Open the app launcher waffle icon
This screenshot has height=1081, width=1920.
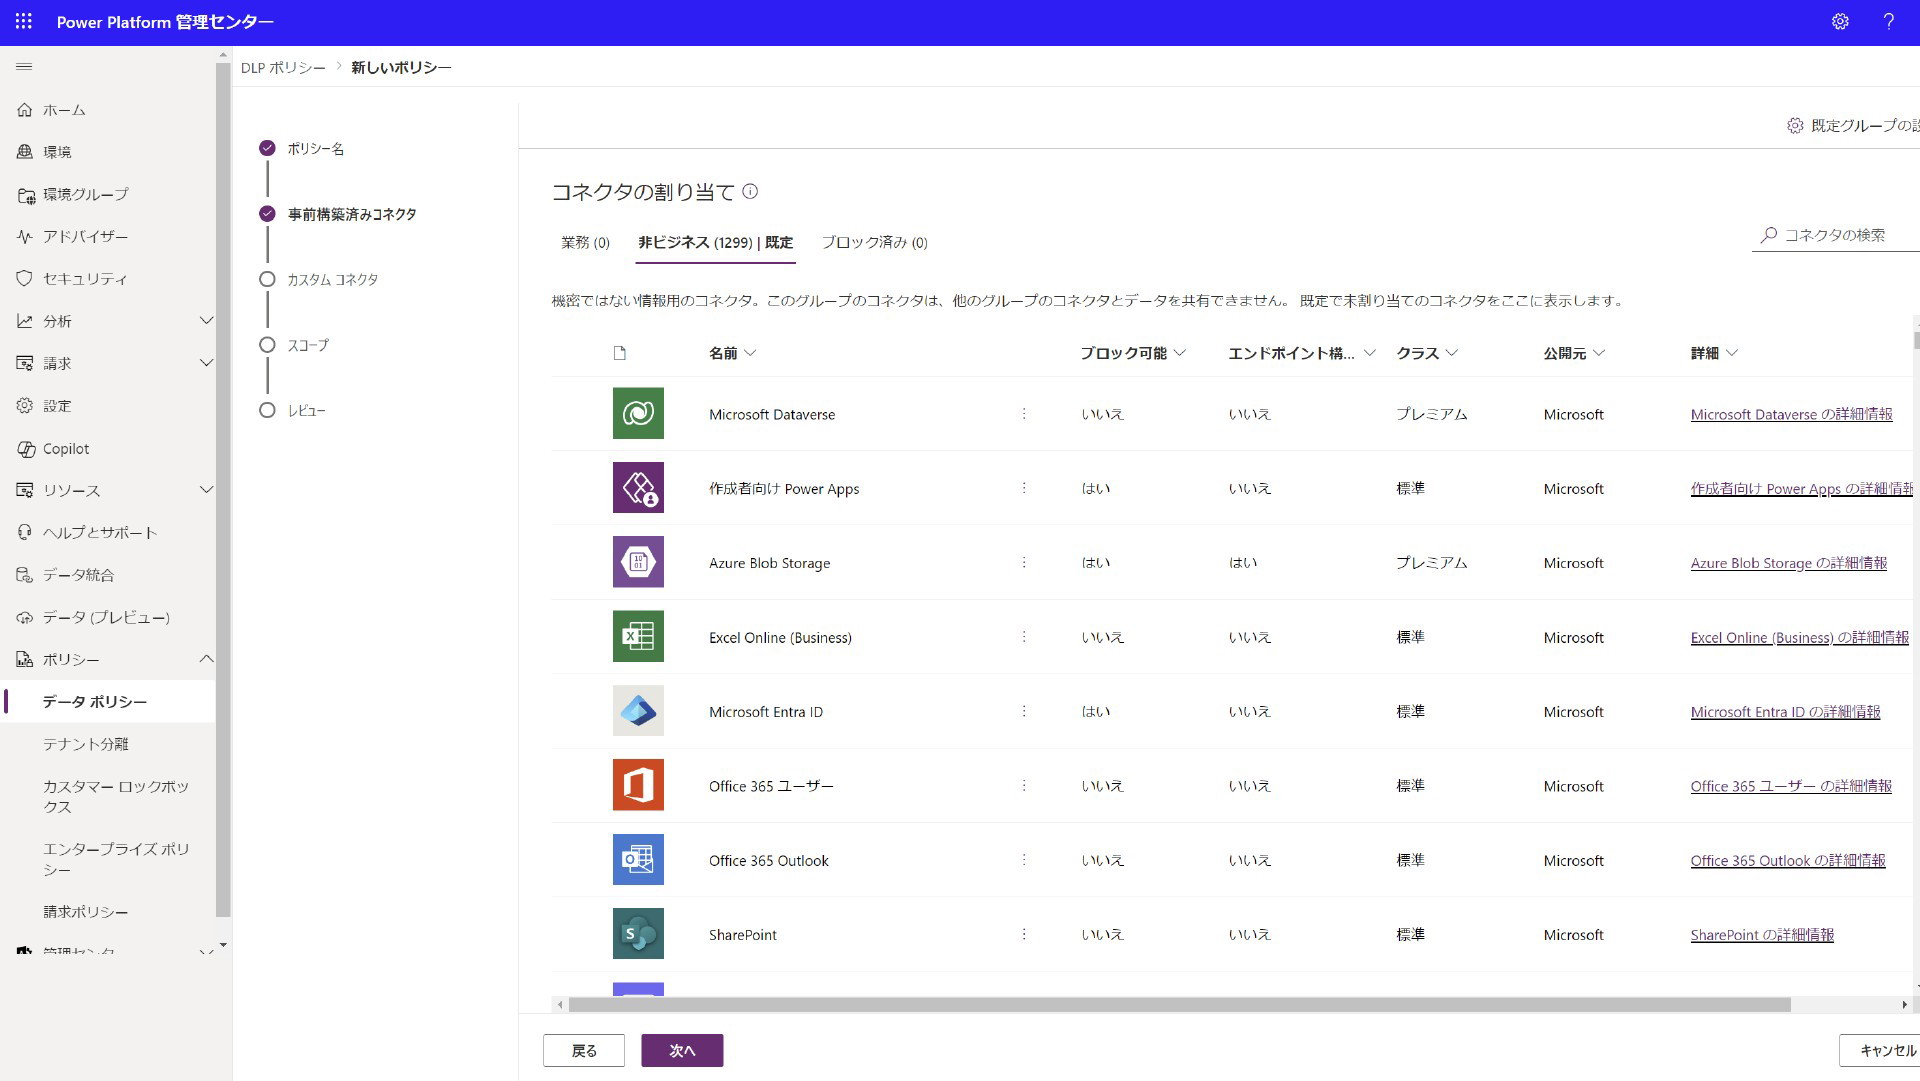tap(23, 21)
